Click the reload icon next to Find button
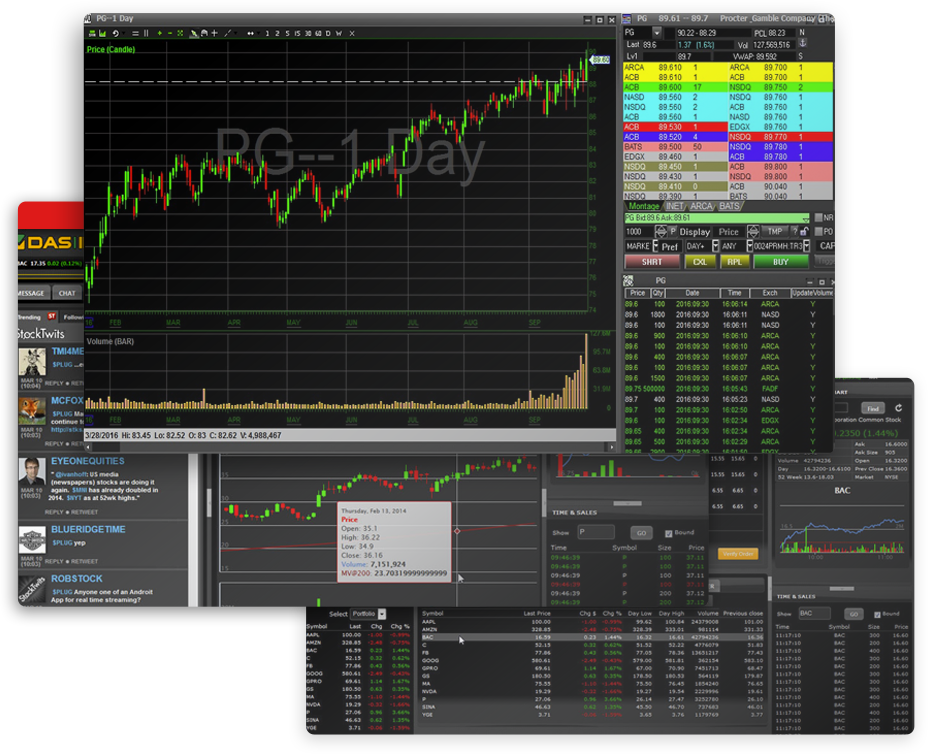 point(898,408)
